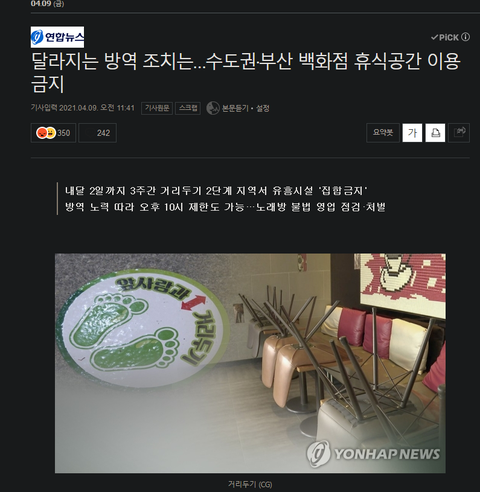Image resolution: width=480 pixels, height=492 pixels.
Task: Click the PiCK info circle icon
Action: click(466, 37)
